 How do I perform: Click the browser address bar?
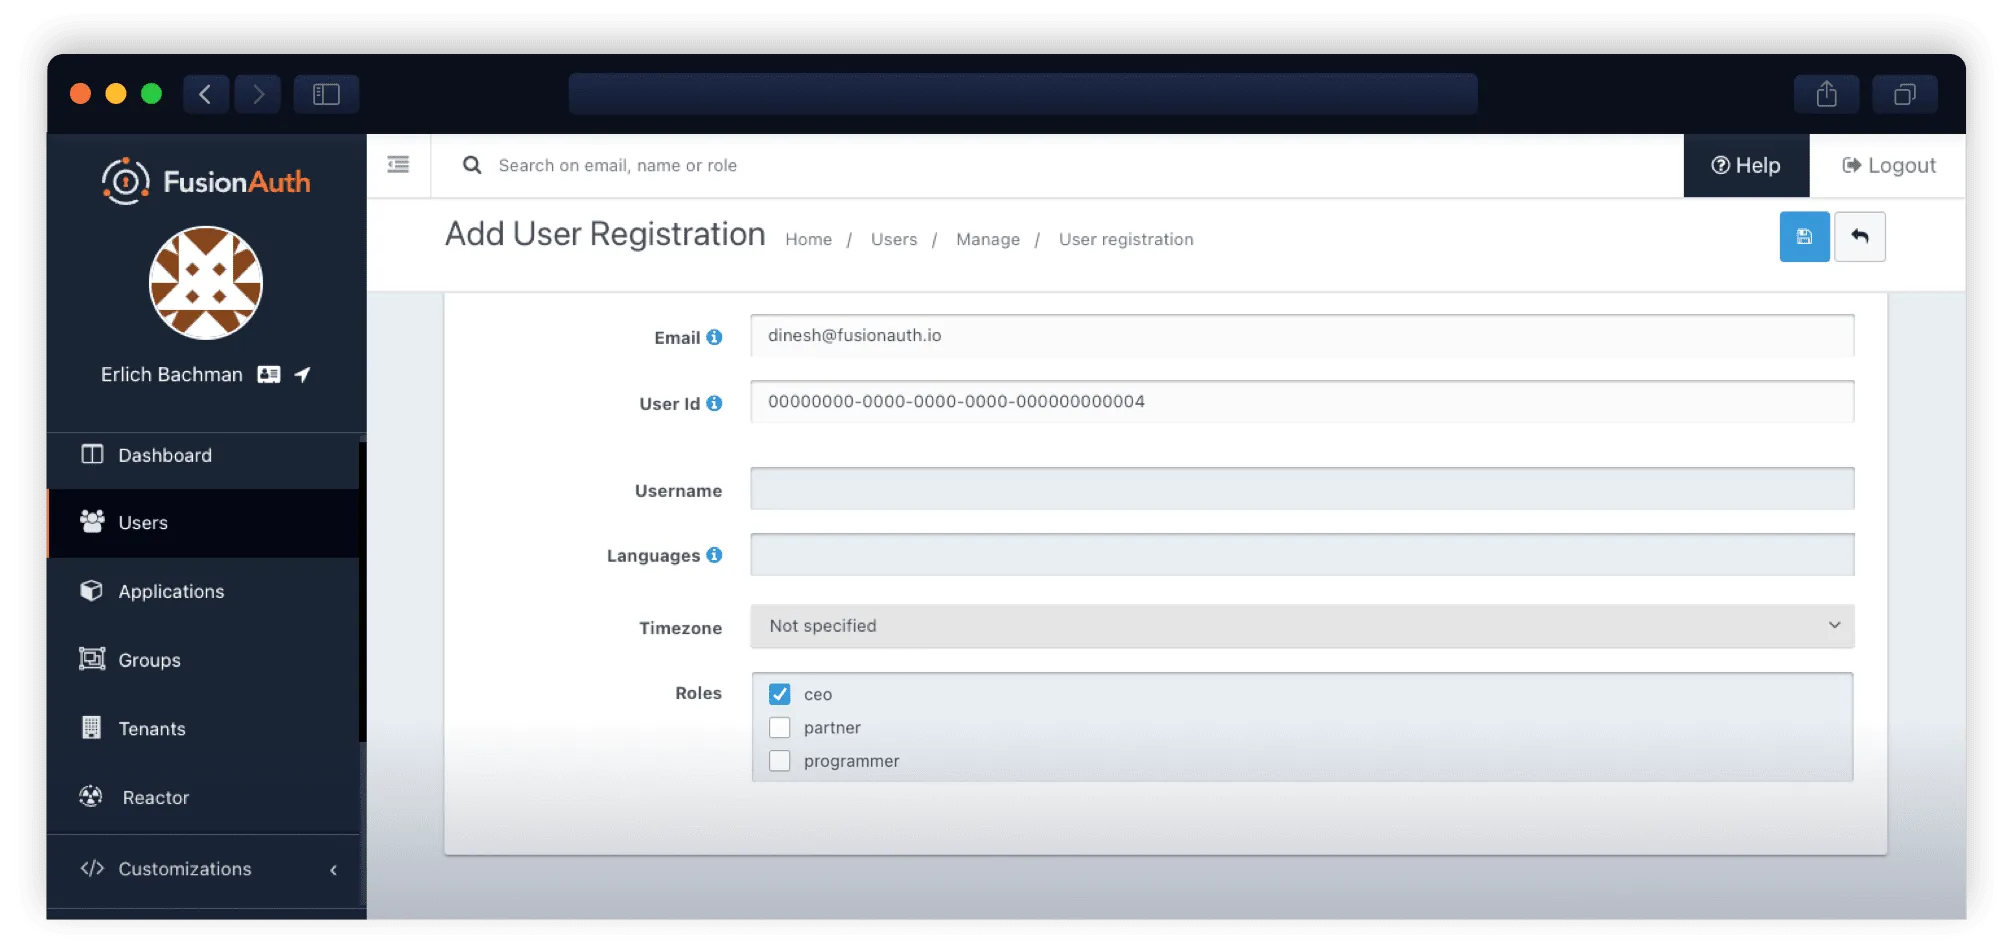(x=1023, y=94)
